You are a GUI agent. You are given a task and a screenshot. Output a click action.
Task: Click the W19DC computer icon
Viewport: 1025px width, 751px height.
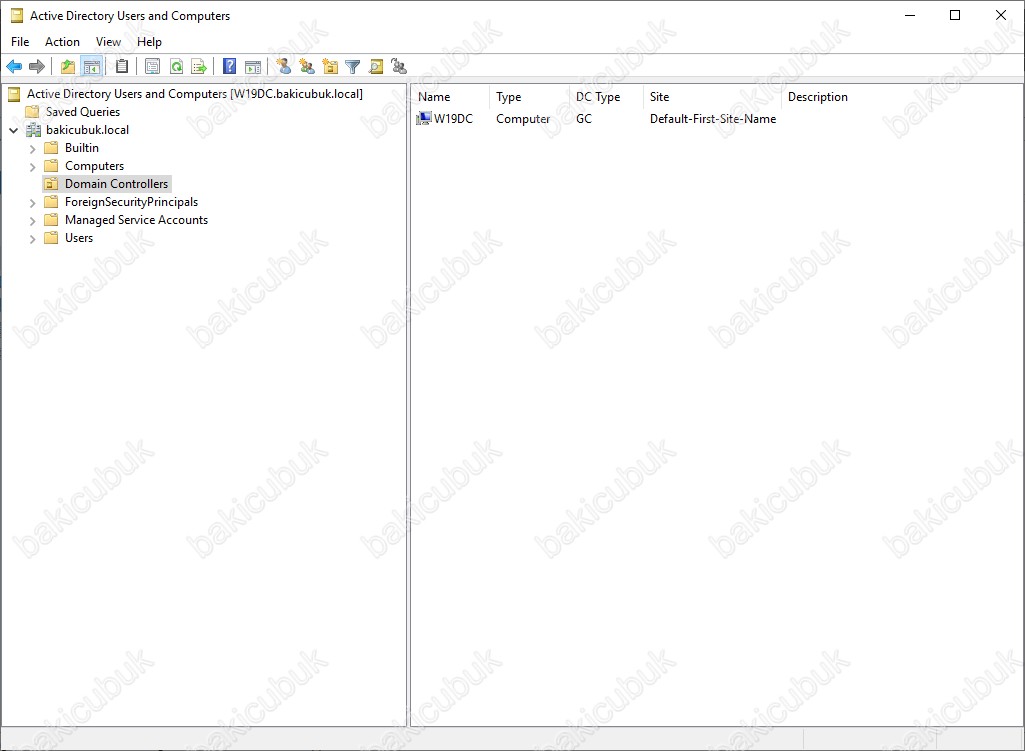424,118
